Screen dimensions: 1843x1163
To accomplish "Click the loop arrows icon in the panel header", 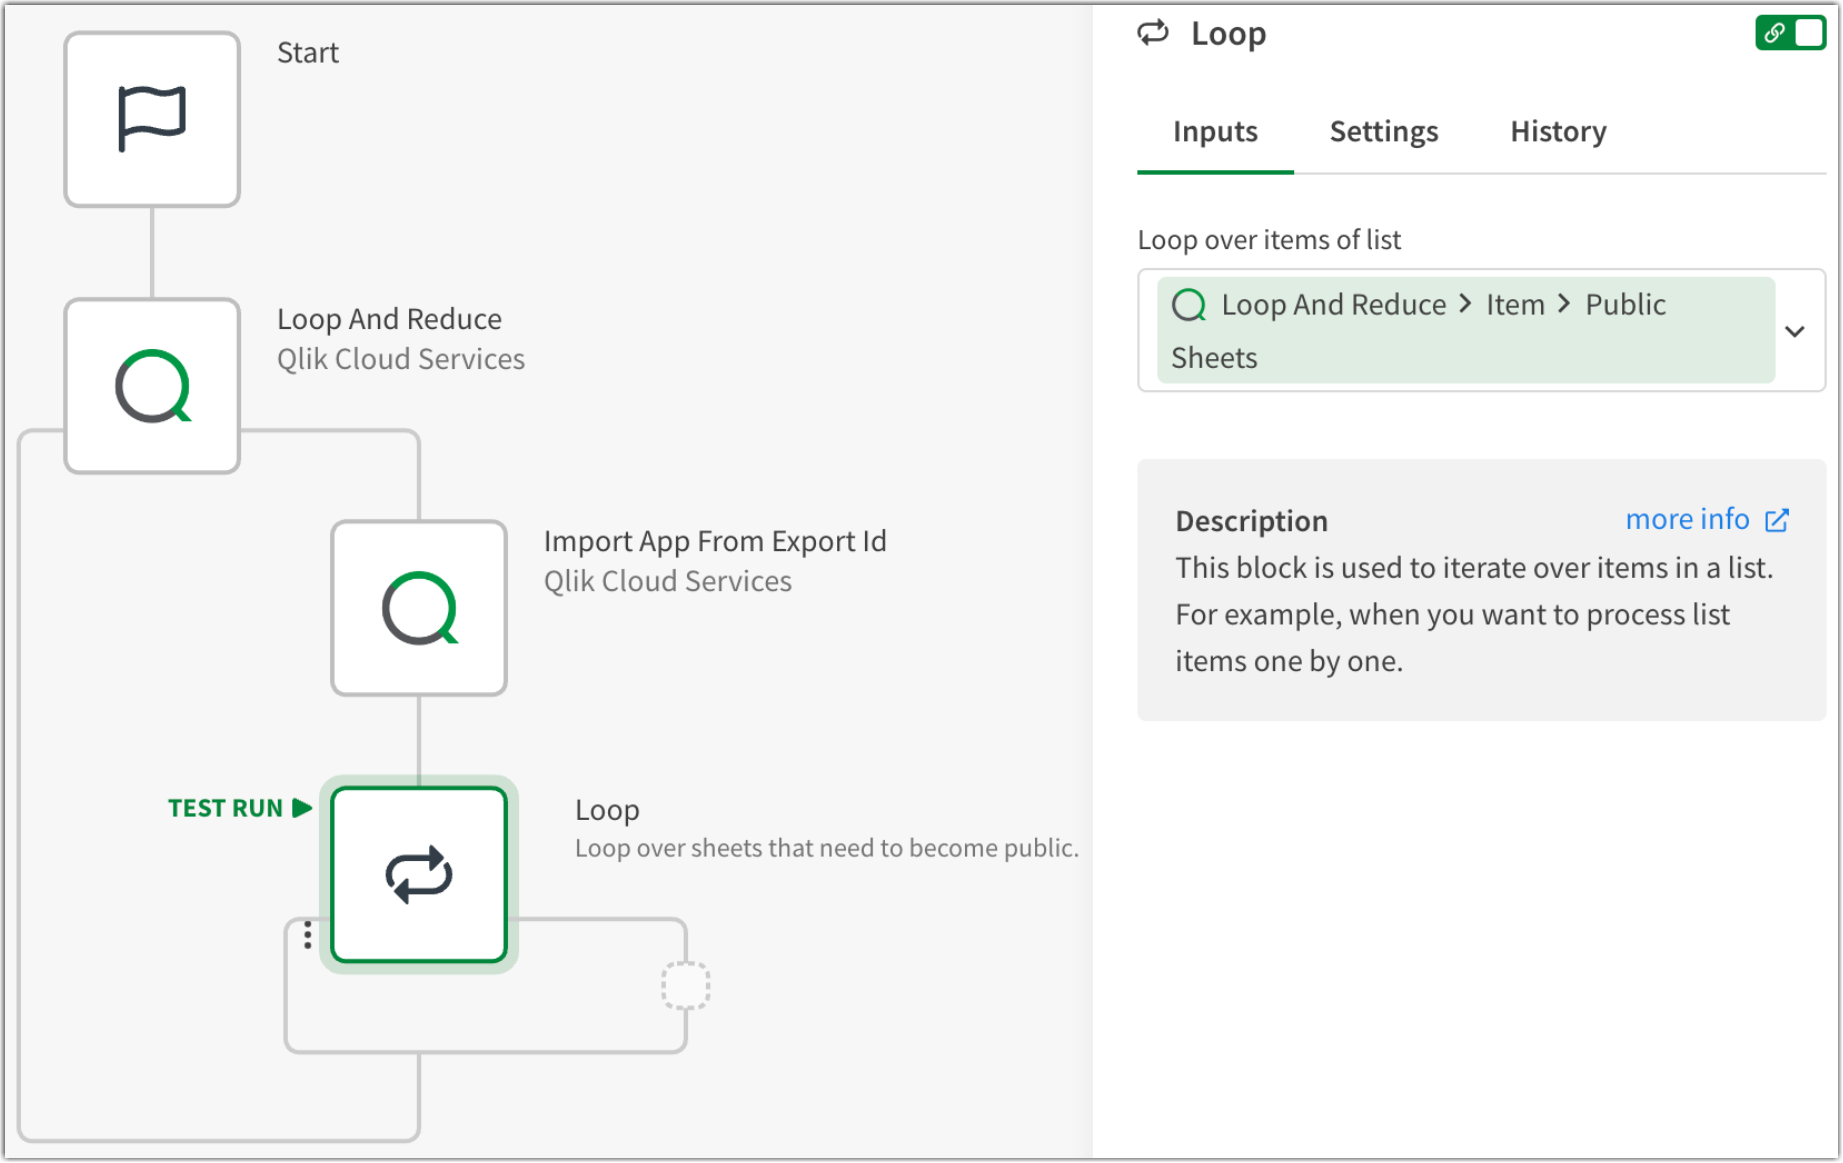I will (x=1153, y=33).
